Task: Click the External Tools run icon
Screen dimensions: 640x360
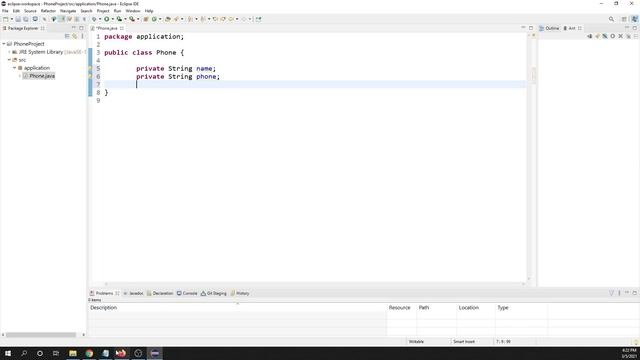Action: (x=132, y=19)
